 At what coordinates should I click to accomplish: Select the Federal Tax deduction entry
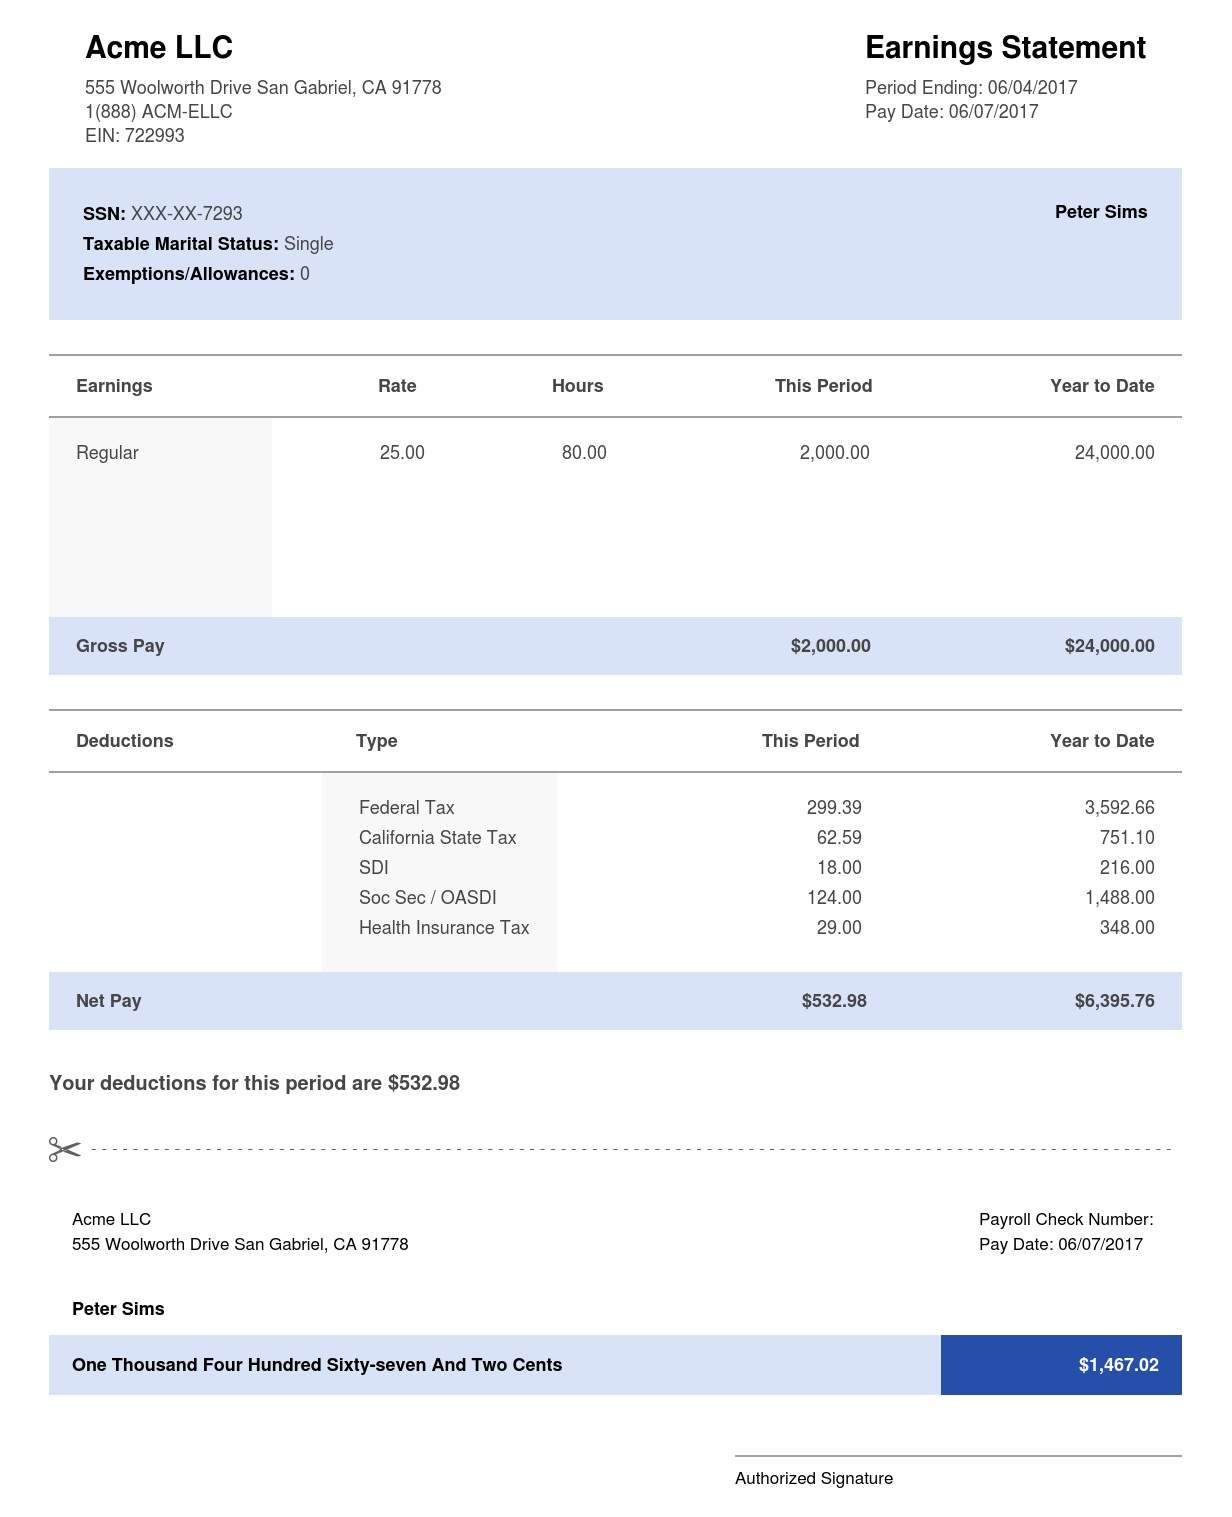(x=407, y=808)
